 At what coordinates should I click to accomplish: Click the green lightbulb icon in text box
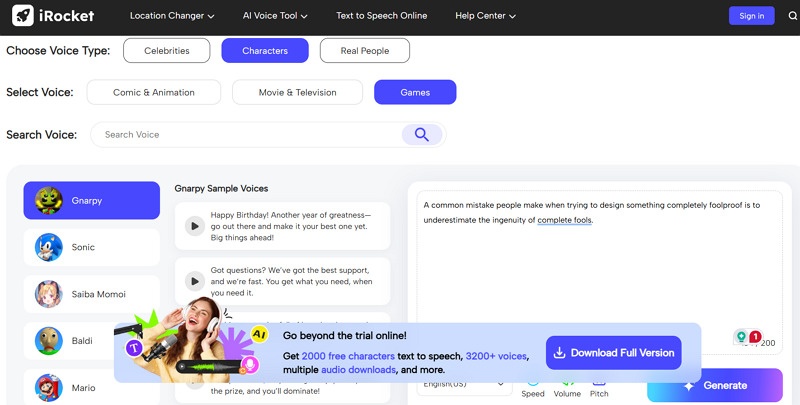[x=741, y=337]
